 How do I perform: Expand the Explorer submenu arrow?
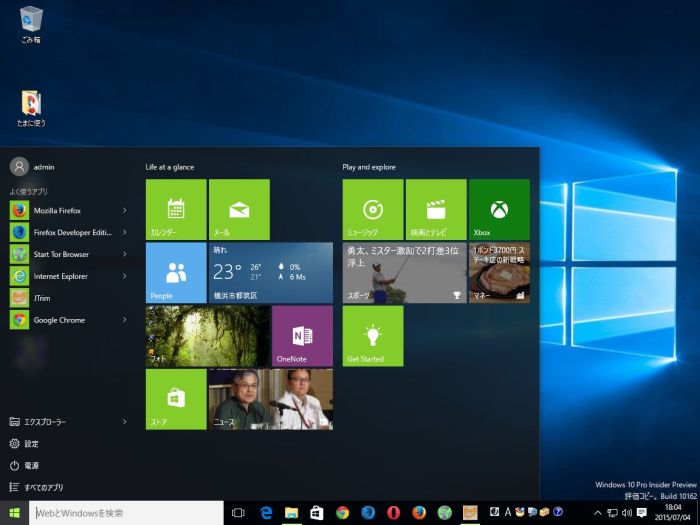coord(124,422)
